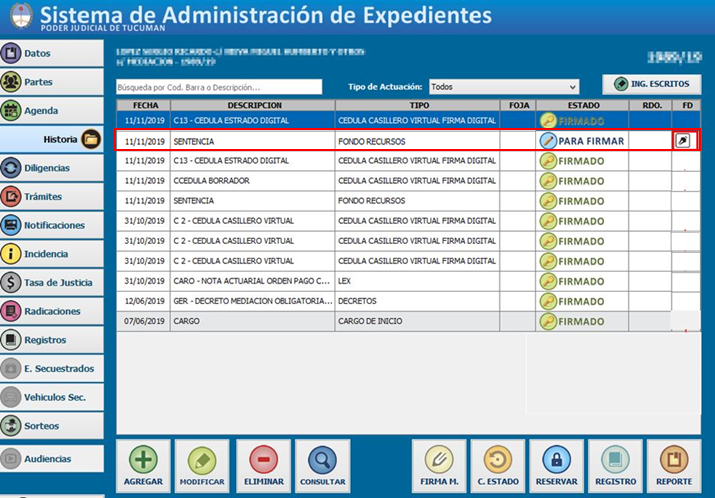
Task: Click the CONSULTAR magnifier button
Action: (x=322, y=466)
